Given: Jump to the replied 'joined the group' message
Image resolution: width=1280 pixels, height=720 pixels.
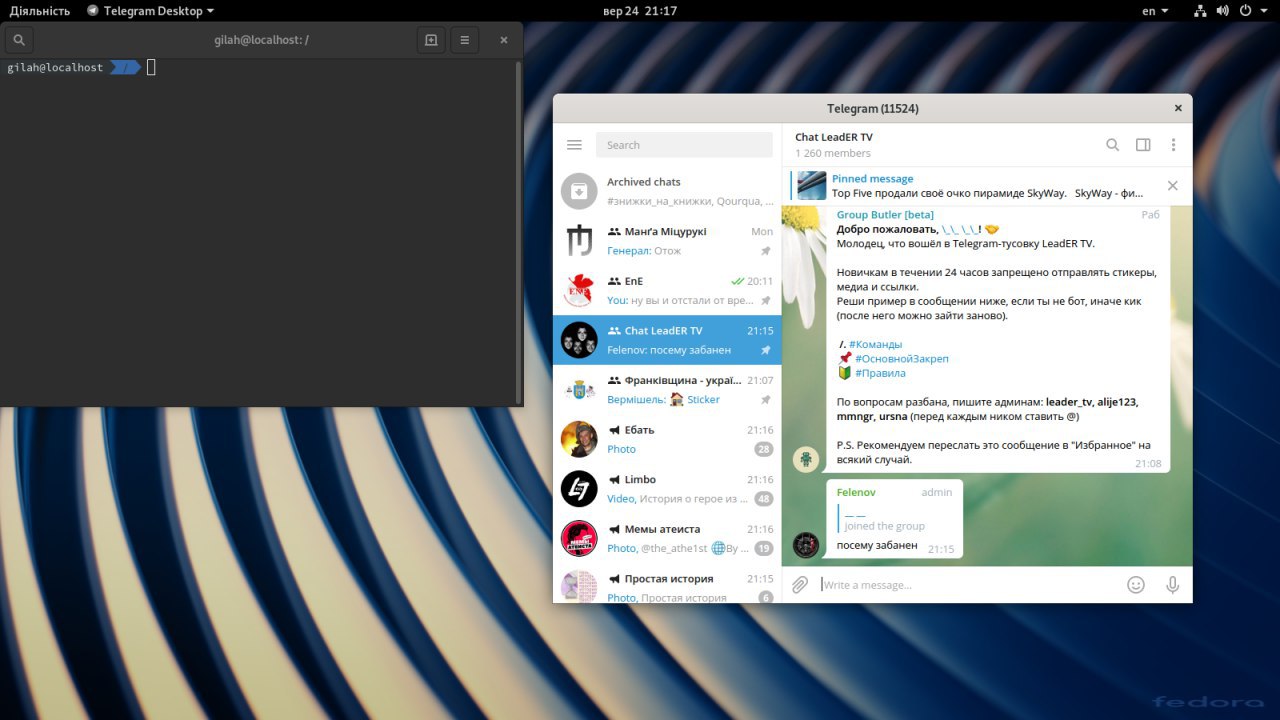Looking at the screenshot, I should click(884, 519).
